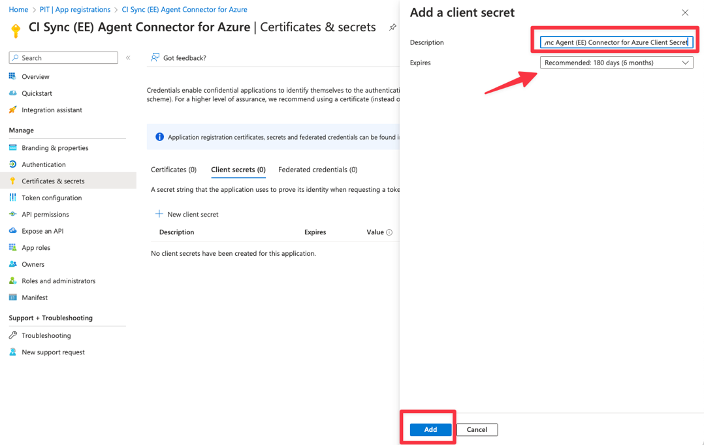Select Troubleshooting menu item
This screenshot has height=446, width=704.
[46, 336]
